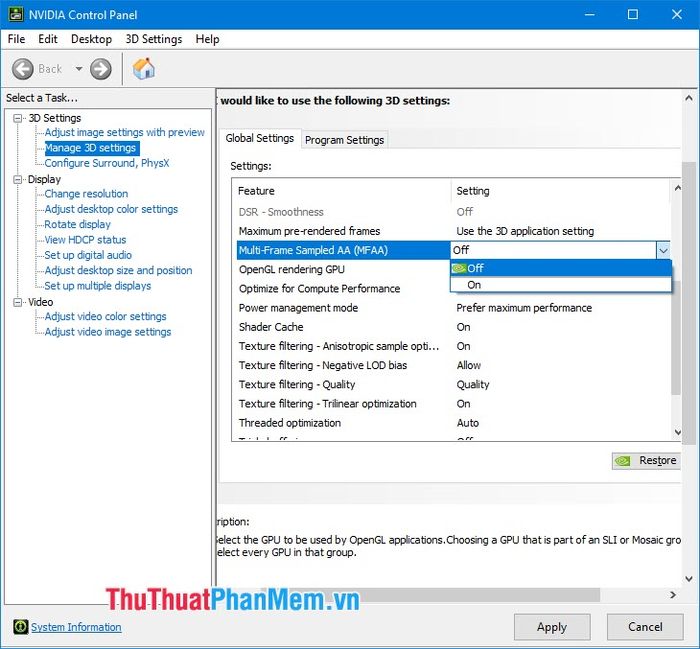
Task: Click the System Information icon
Action: (20, 627)
